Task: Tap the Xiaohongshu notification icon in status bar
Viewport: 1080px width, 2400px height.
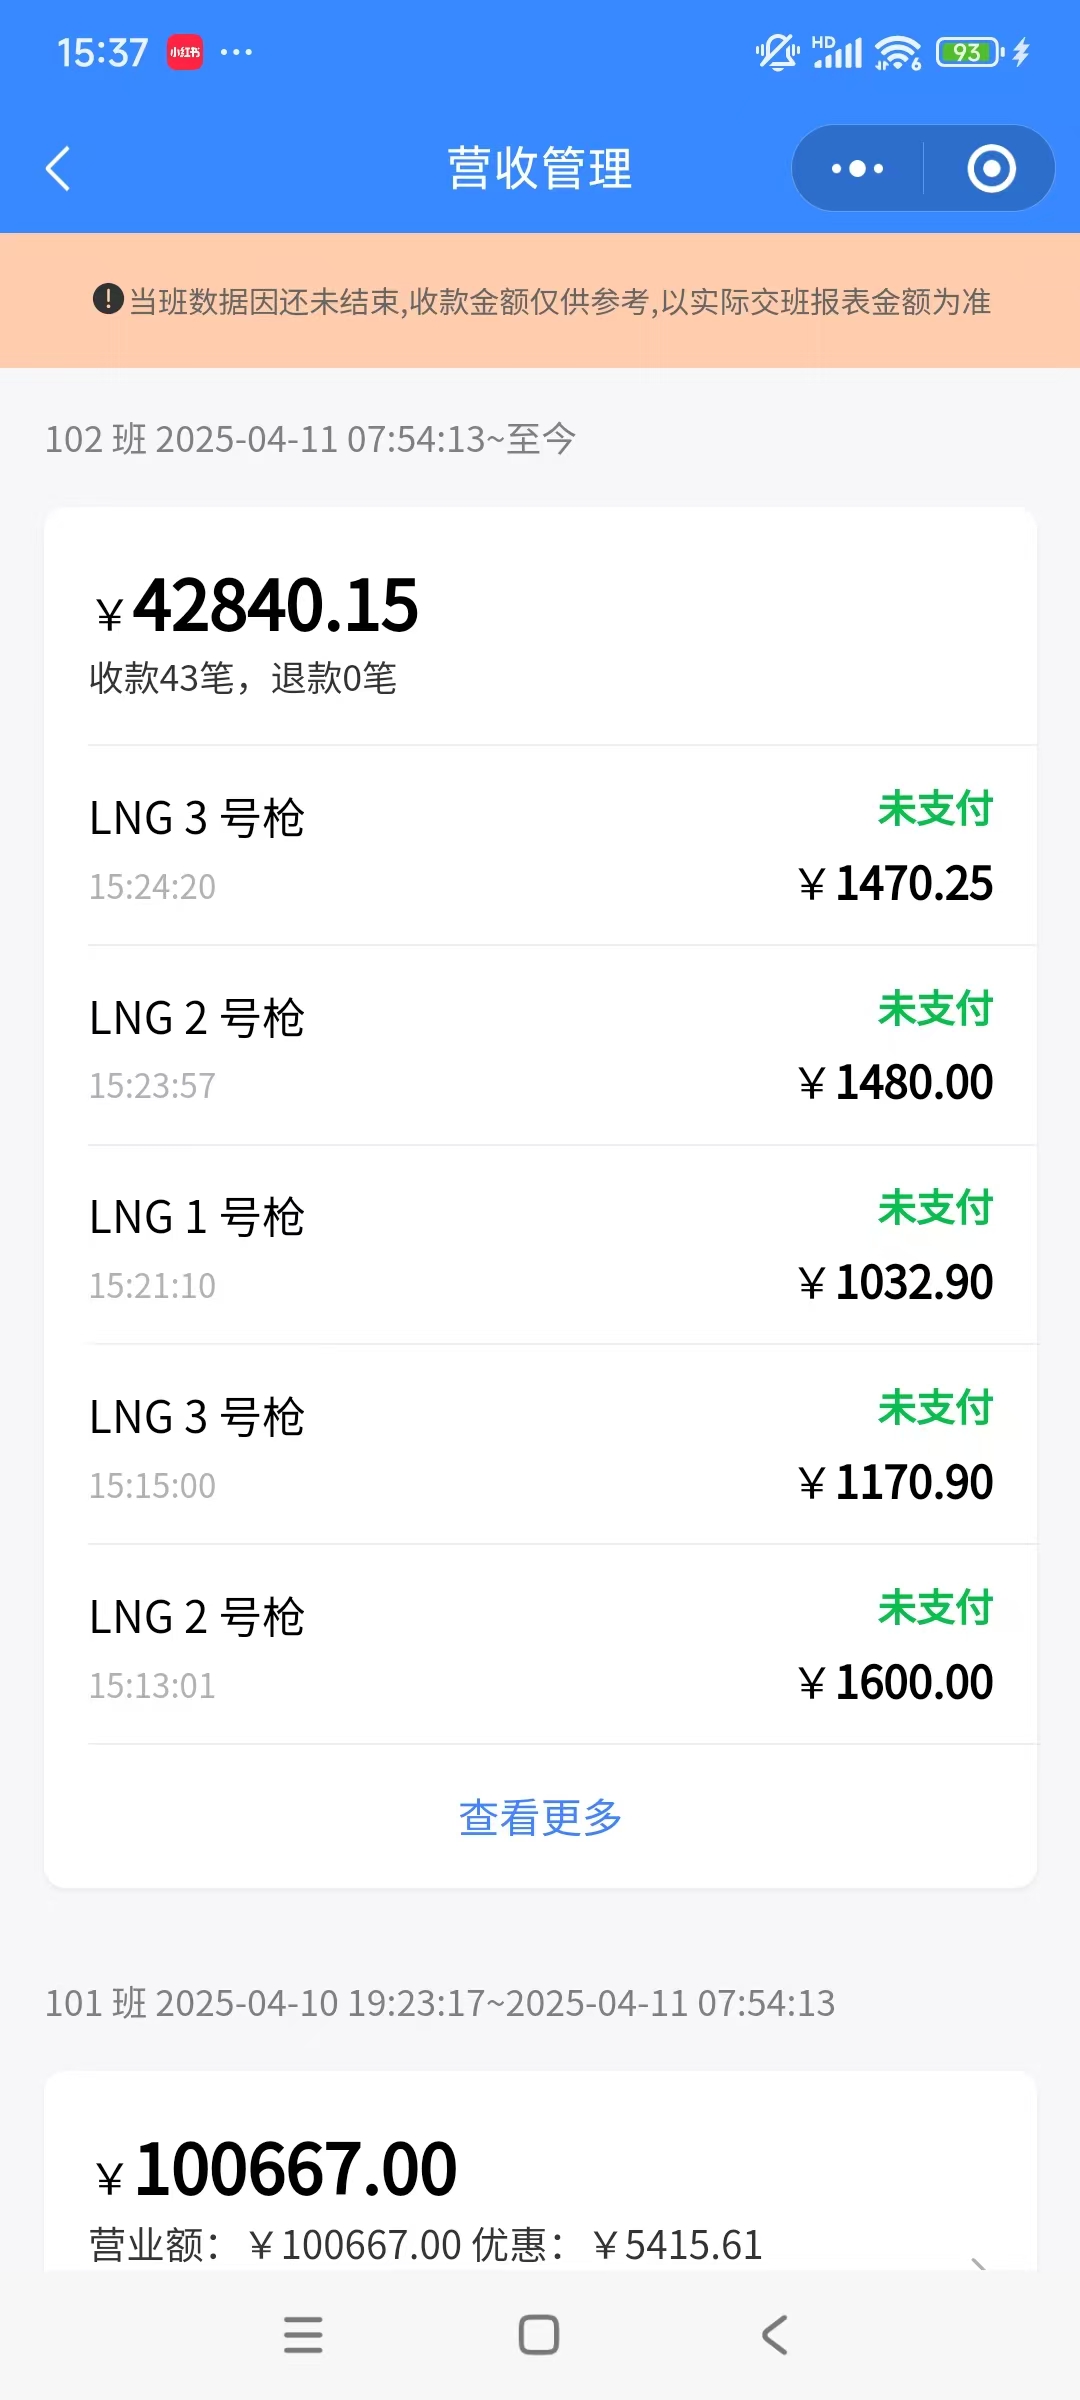Action: click(185, 52)
